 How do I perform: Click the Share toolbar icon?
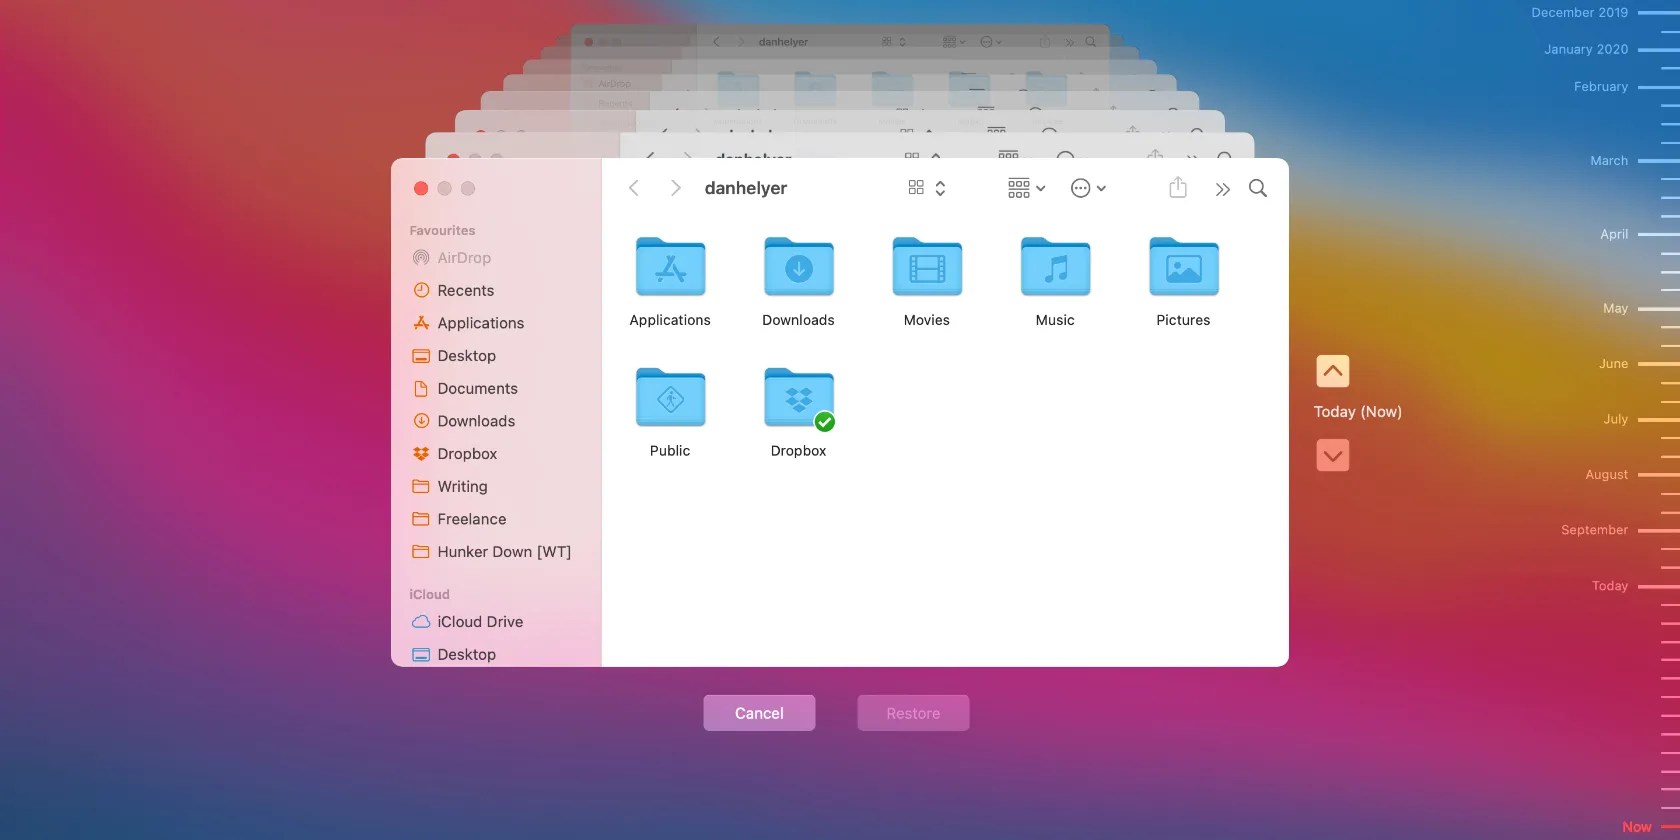[1178, 187]
